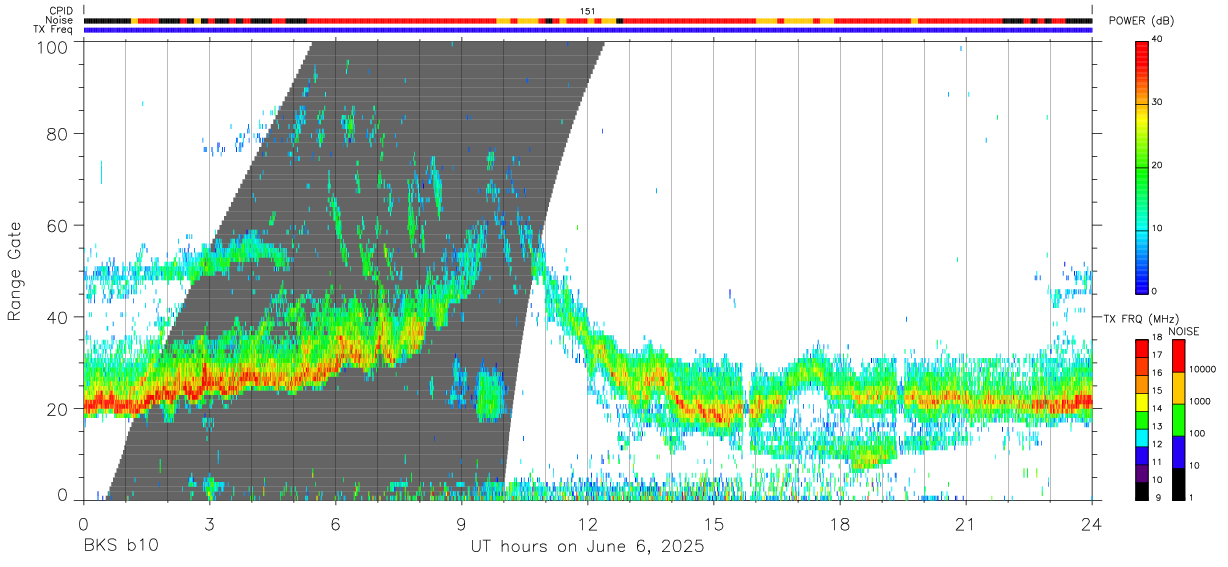Click the POWER (dB) legend title
The height and width of the screenshot is (567, 1228).
1142,21
